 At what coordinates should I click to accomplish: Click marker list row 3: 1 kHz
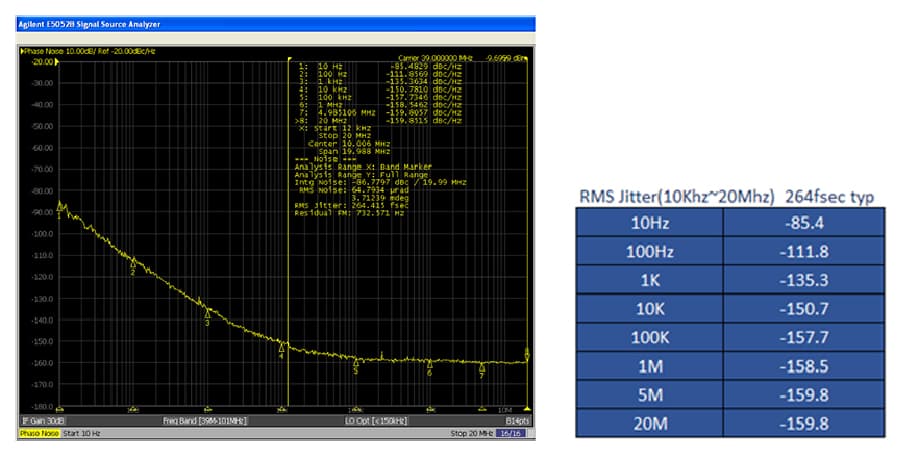(x=380, y=82)
